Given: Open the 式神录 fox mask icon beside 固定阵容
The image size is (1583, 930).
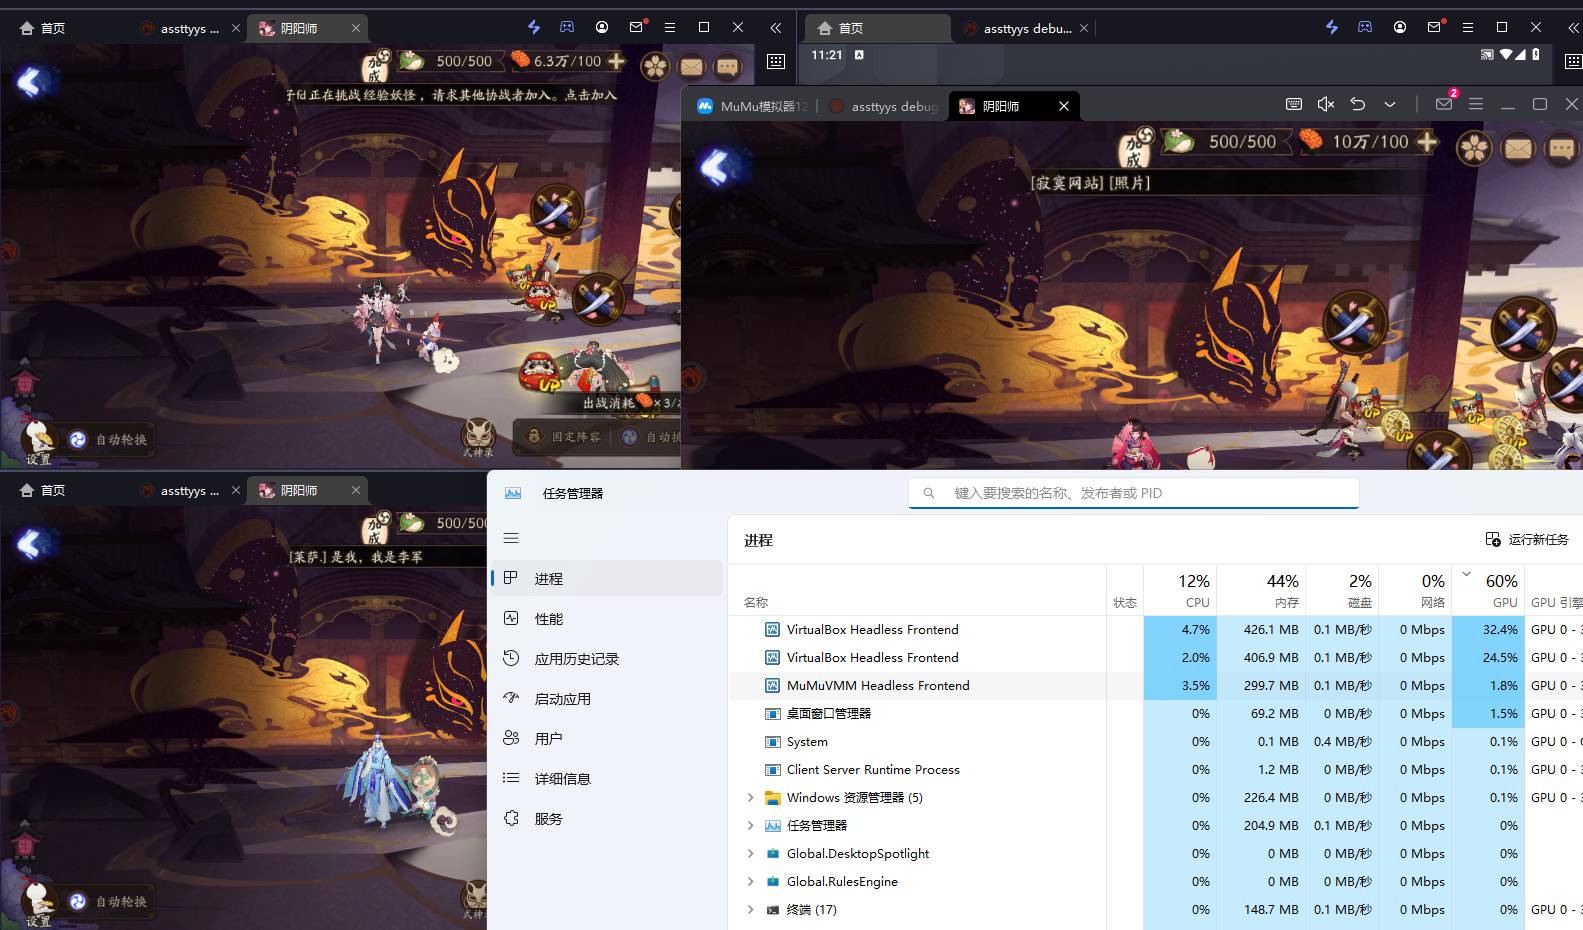Looking at the screenshot, I should pos(479,435).
